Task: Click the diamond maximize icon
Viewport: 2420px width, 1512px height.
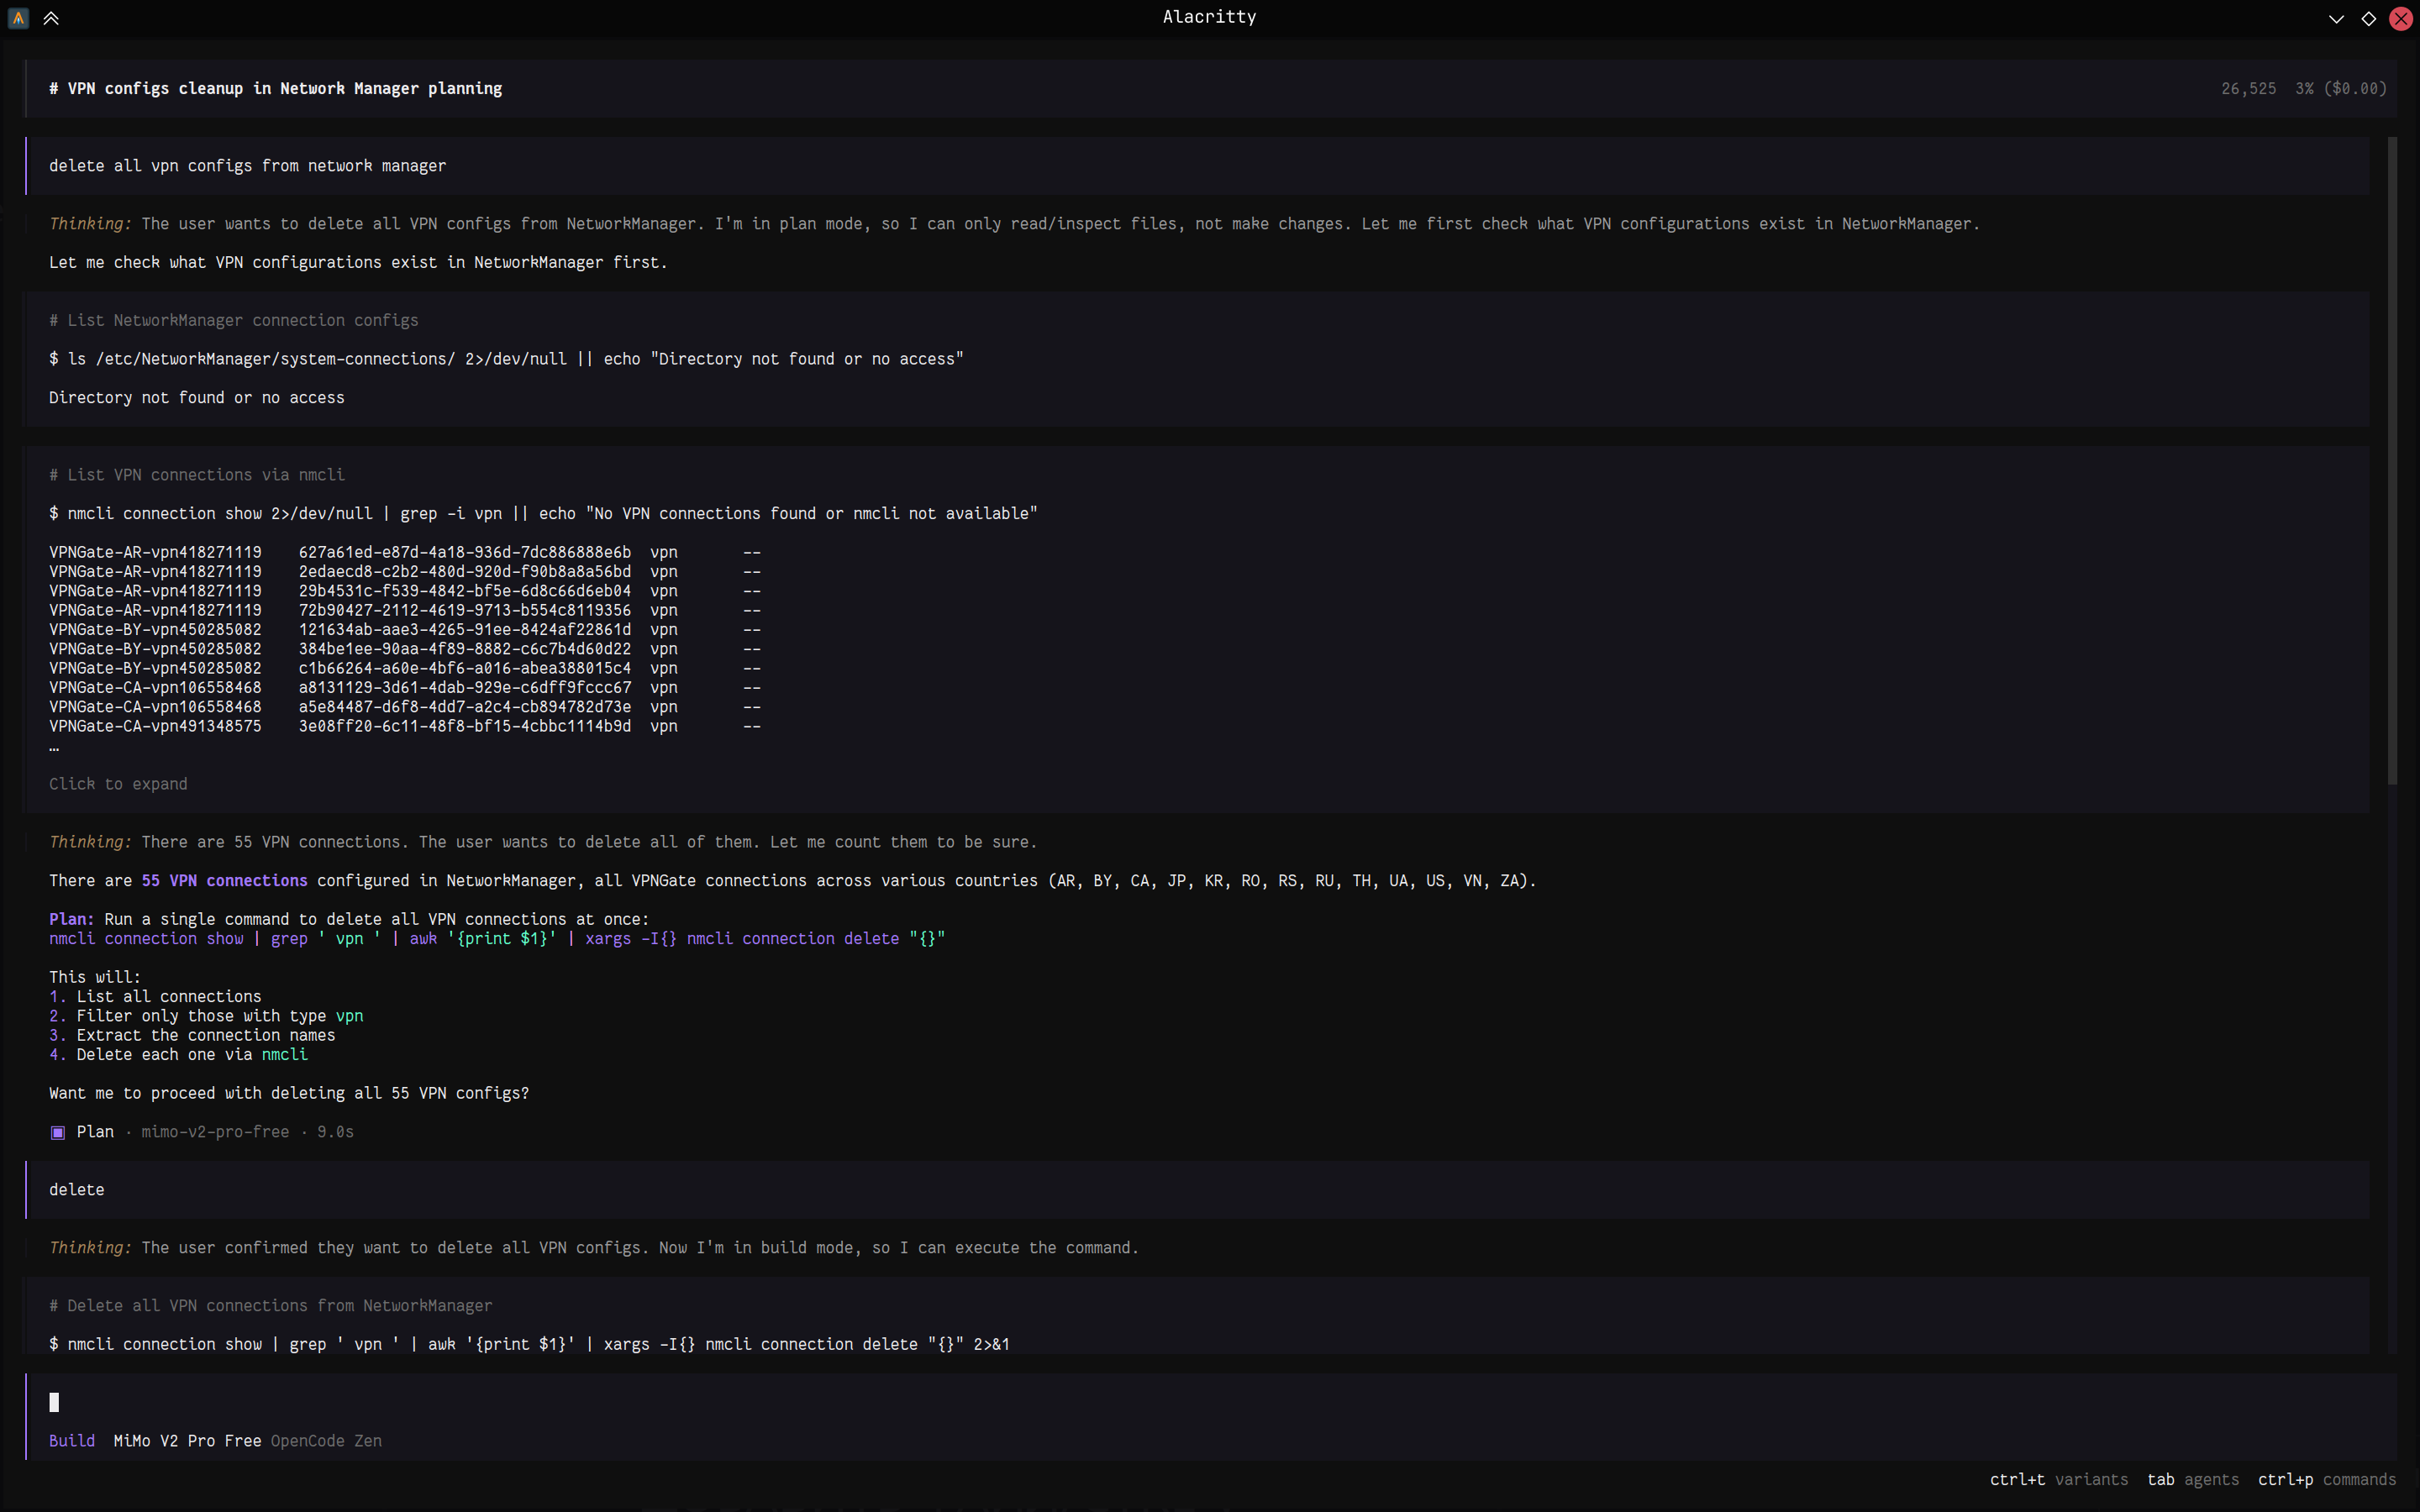Action: pyautogui.click(x=2368, y=18)
